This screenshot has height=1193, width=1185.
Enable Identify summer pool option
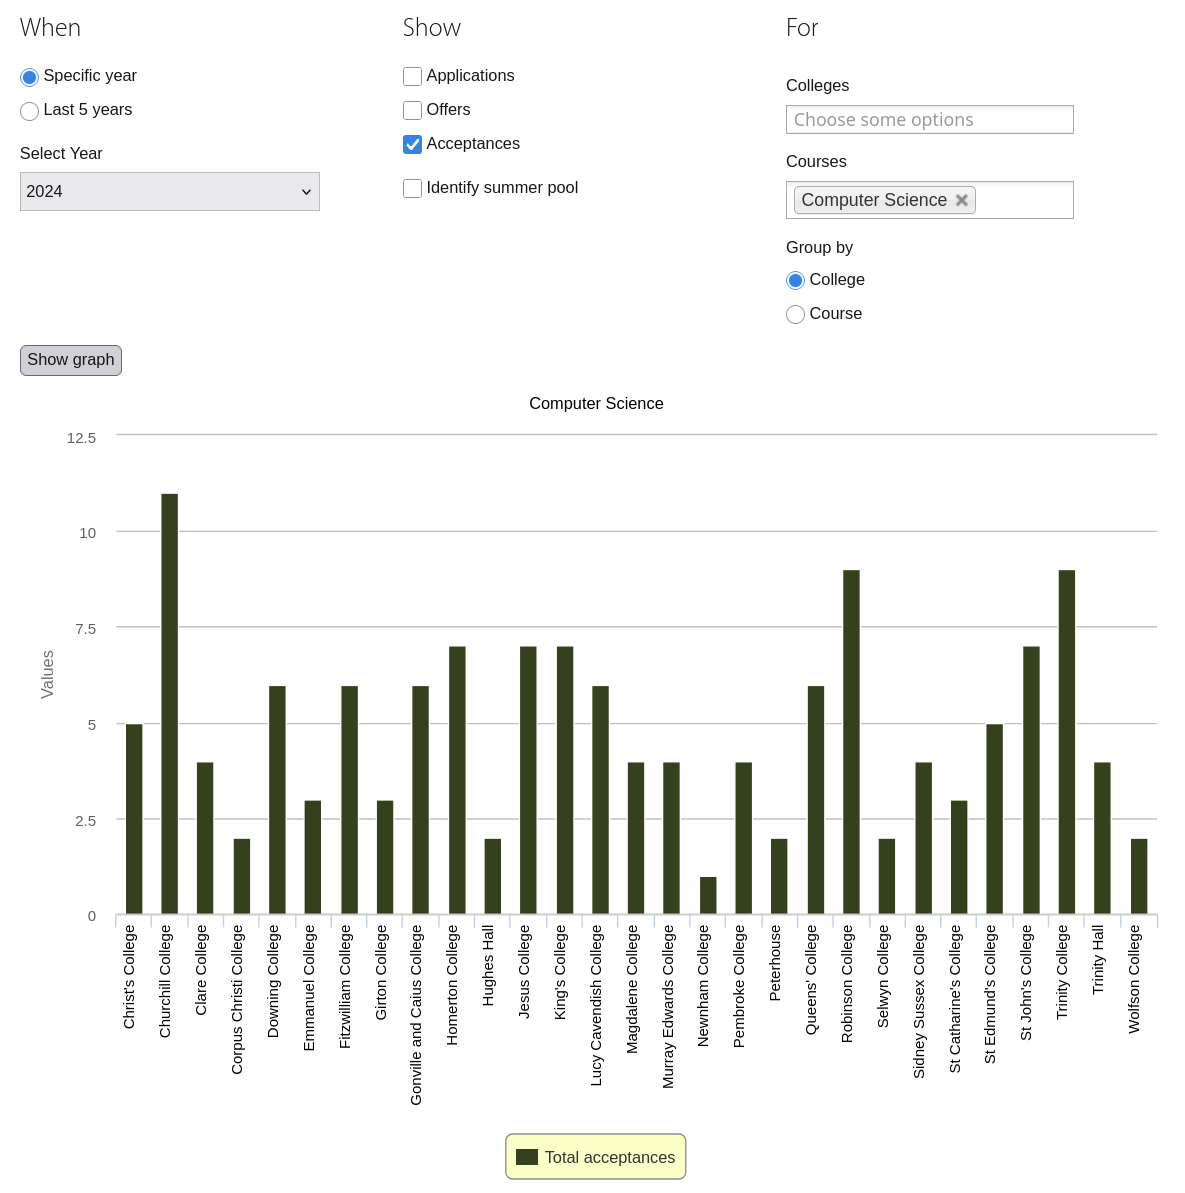412,189
